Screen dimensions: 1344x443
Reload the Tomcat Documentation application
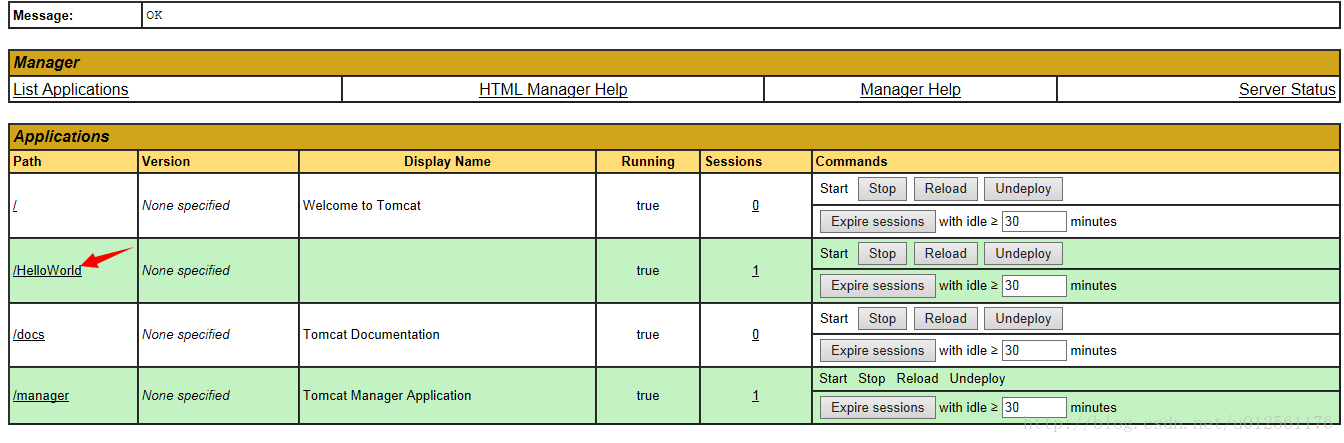(x=945, y=319)
